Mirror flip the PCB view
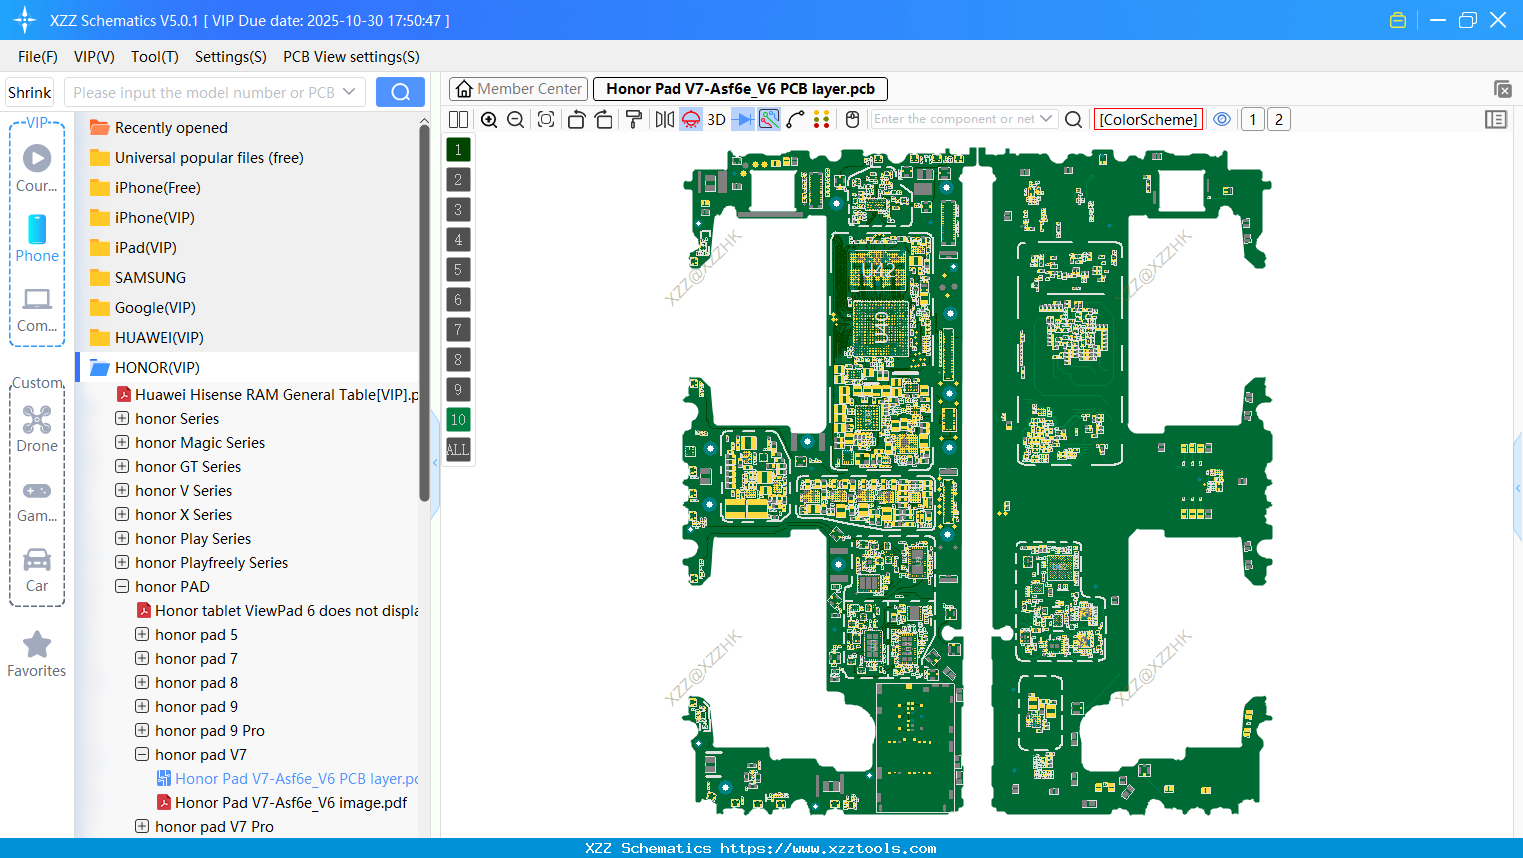The height and width of the screenshot is (858, 1523). coord(665,119)
